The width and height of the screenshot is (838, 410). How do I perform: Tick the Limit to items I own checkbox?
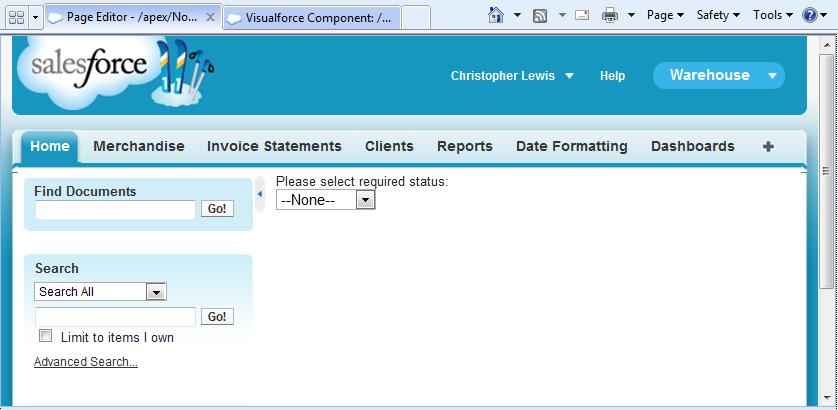pos(46,336)
